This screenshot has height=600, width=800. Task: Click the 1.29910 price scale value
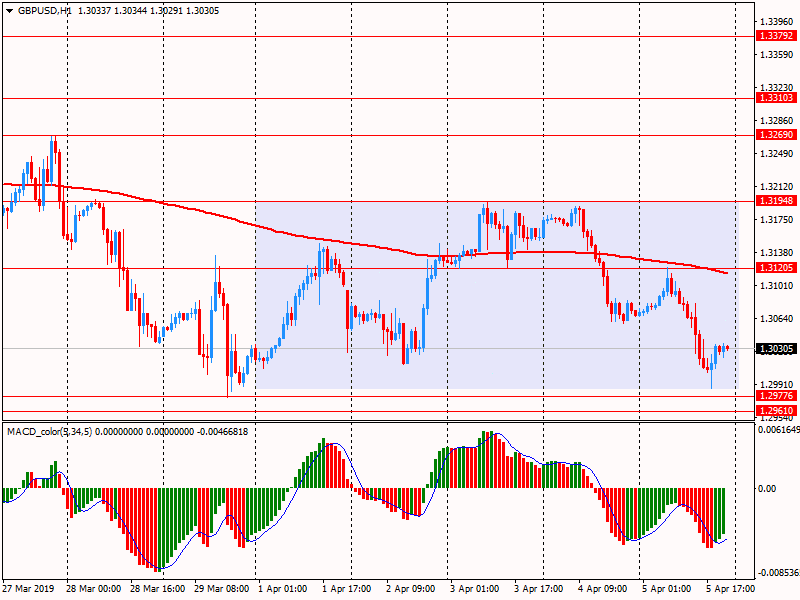[777, 385]
